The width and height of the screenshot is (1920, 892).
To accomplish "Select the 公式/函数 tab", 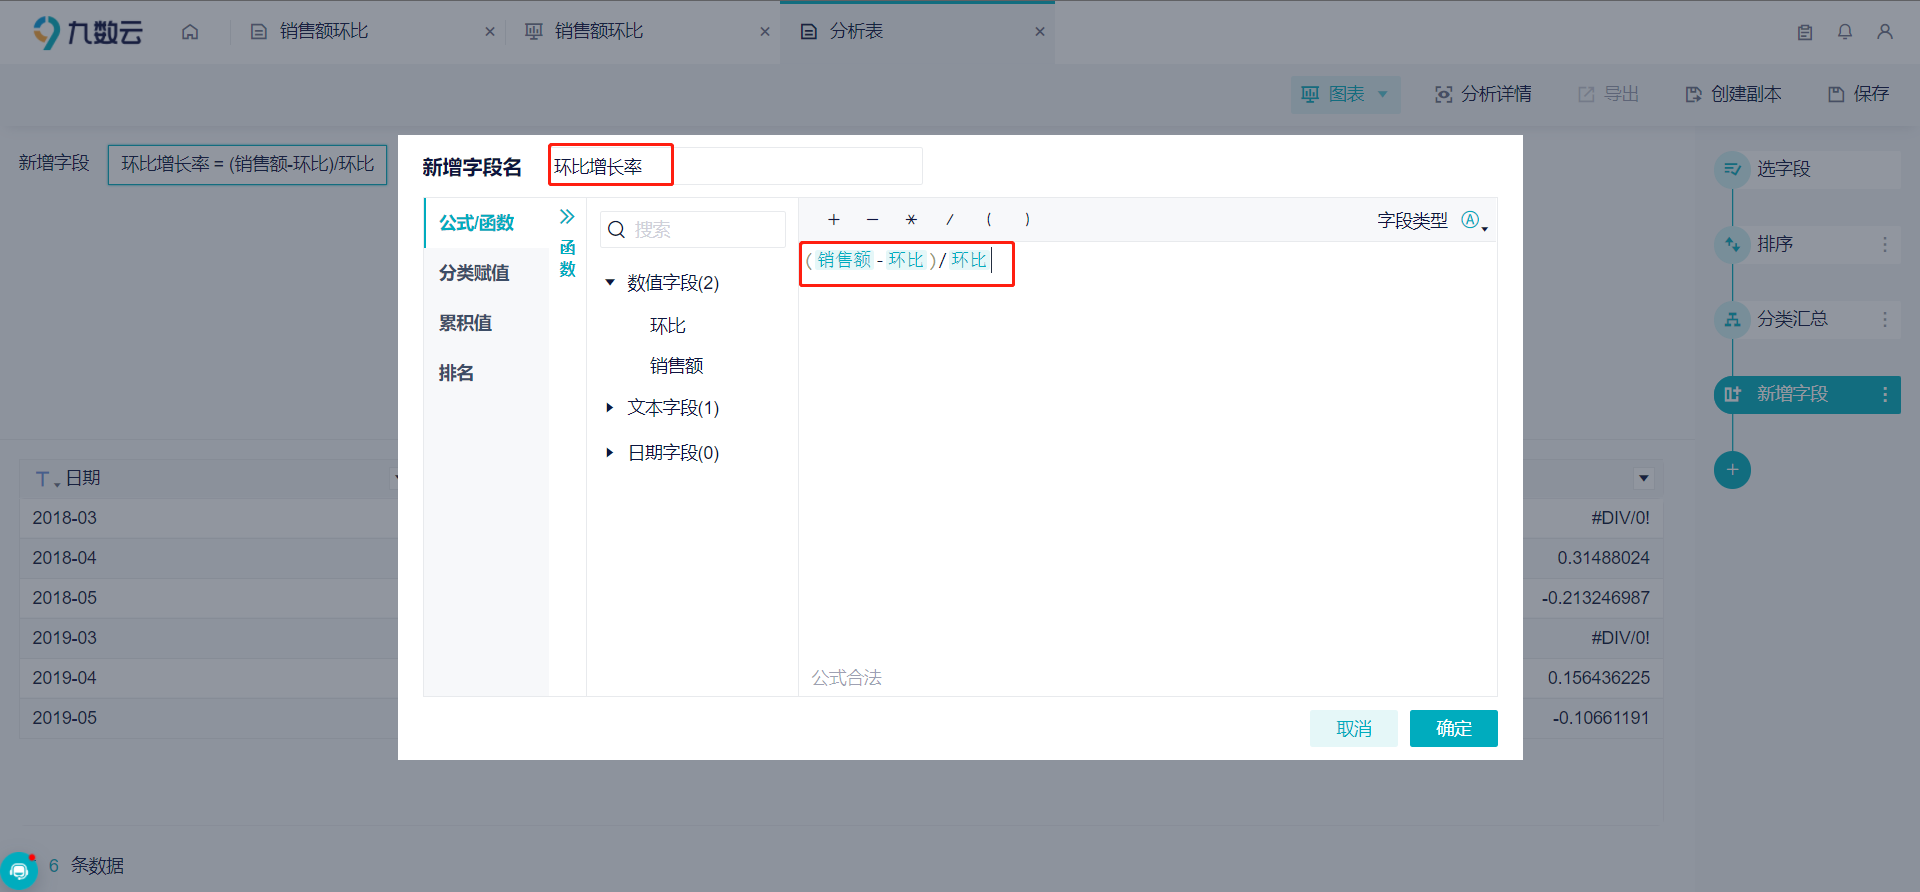I will tap(486, 223).
